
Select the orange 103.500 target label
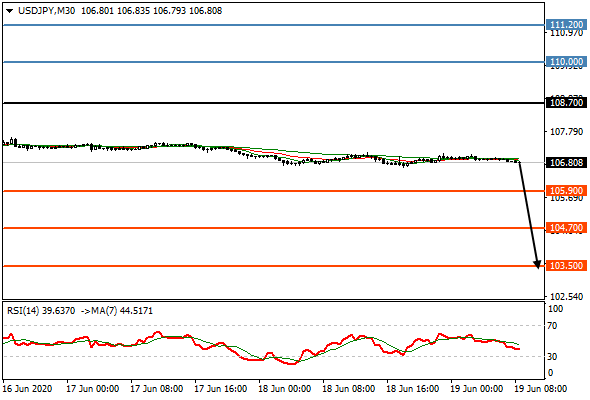pos(566,266)
